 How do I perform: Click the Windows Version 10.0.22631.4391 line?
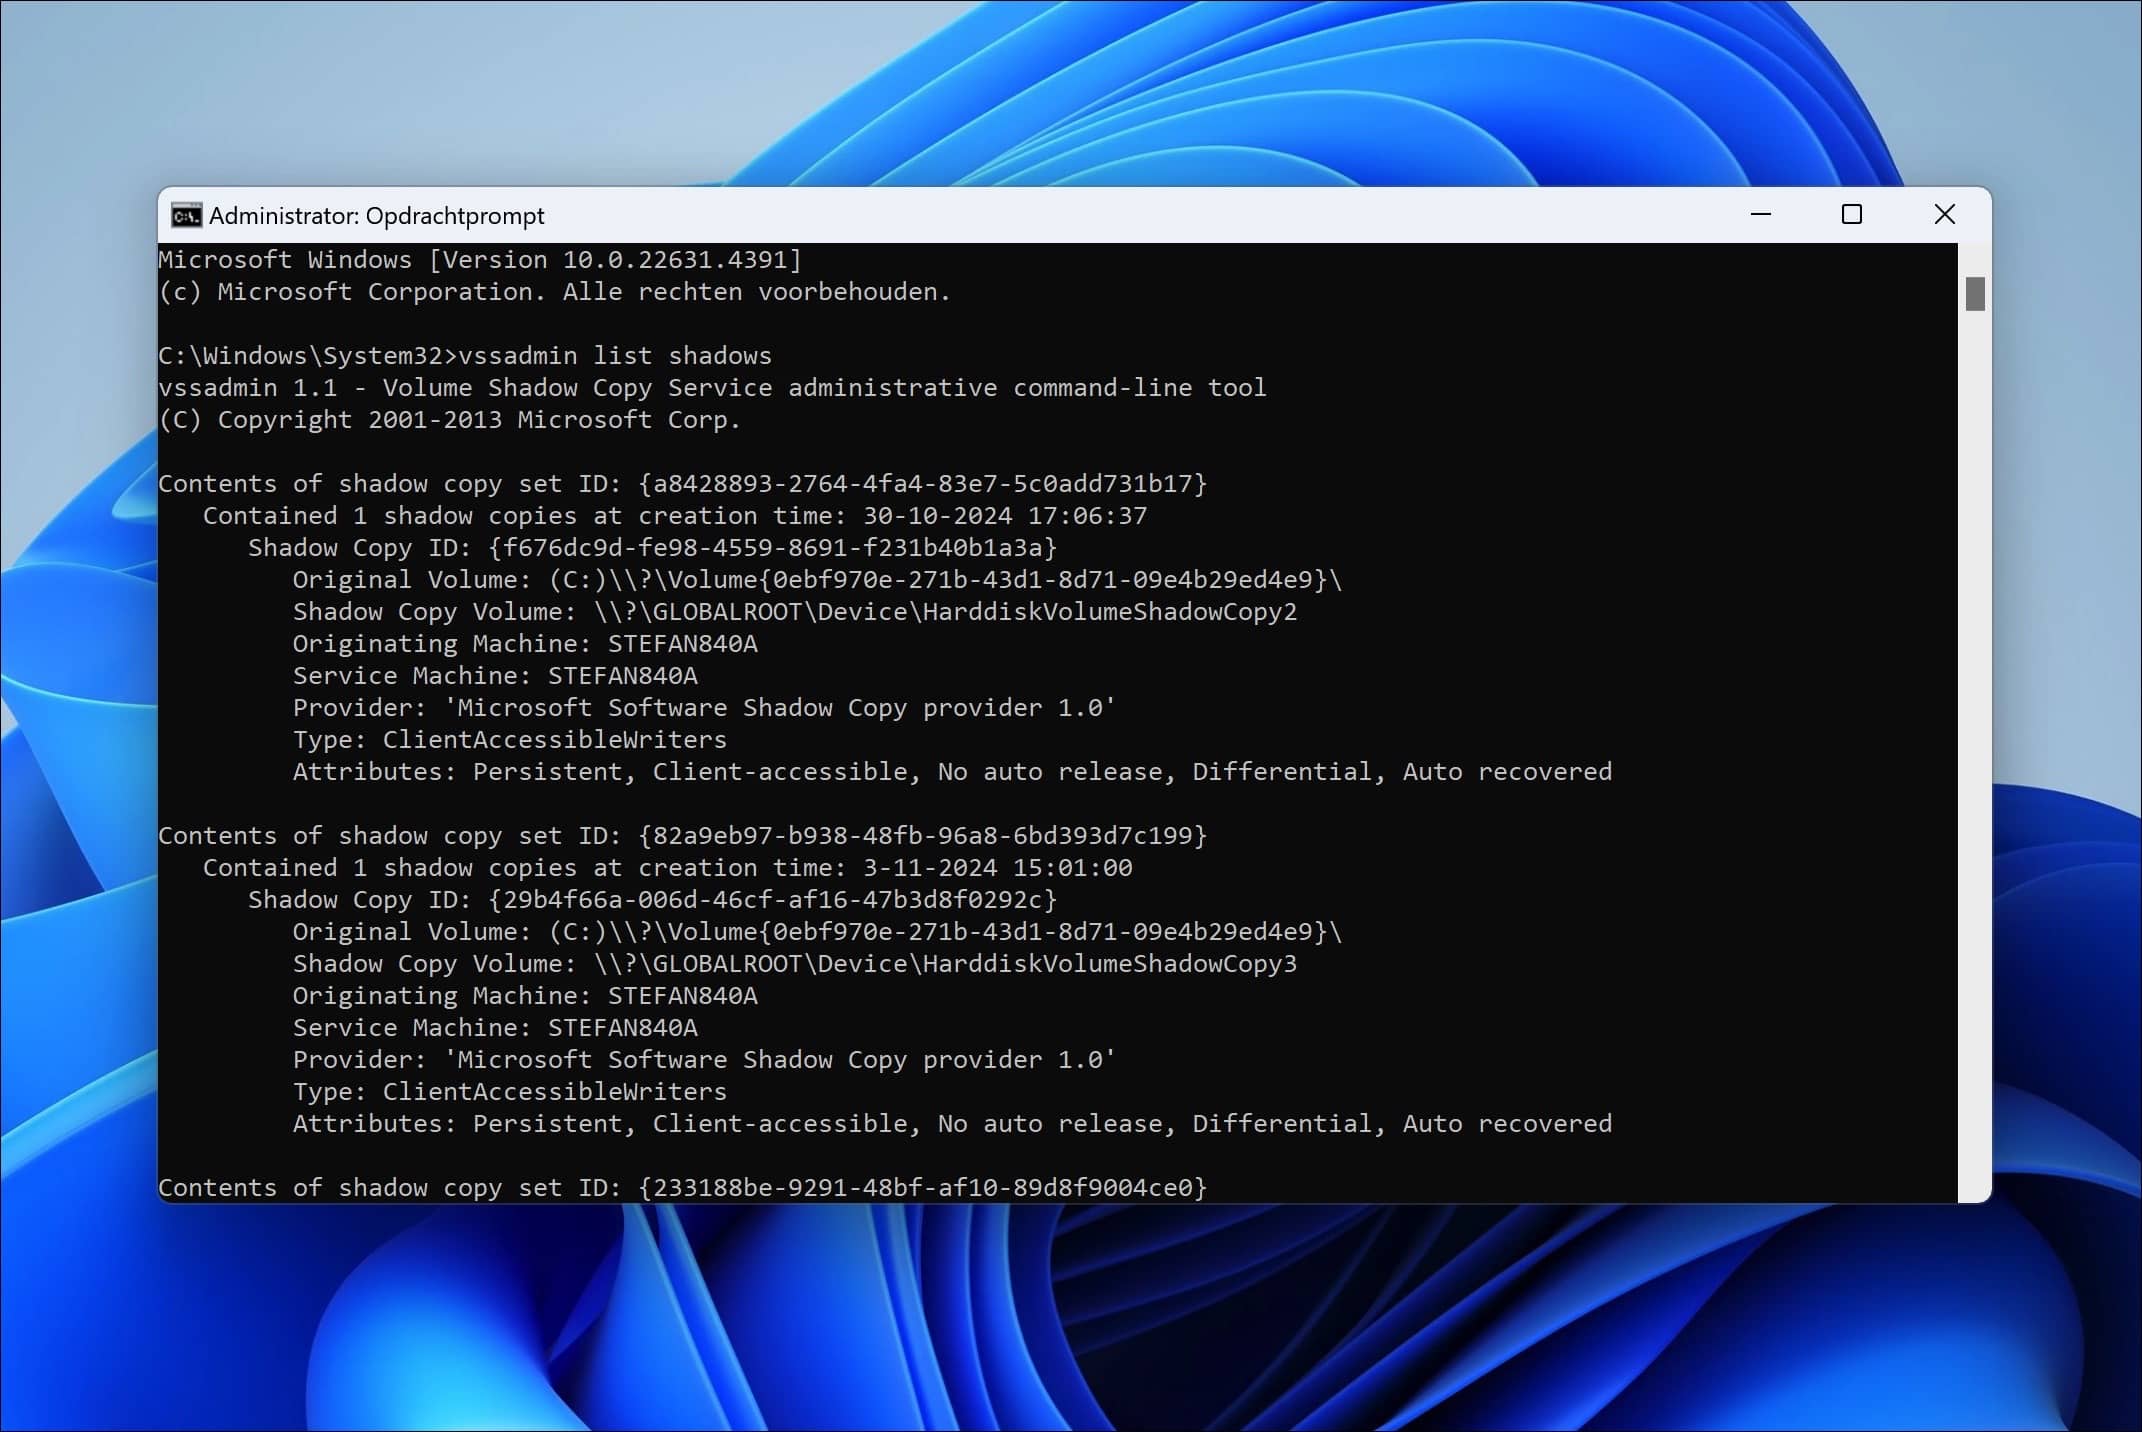coord(480,260)
